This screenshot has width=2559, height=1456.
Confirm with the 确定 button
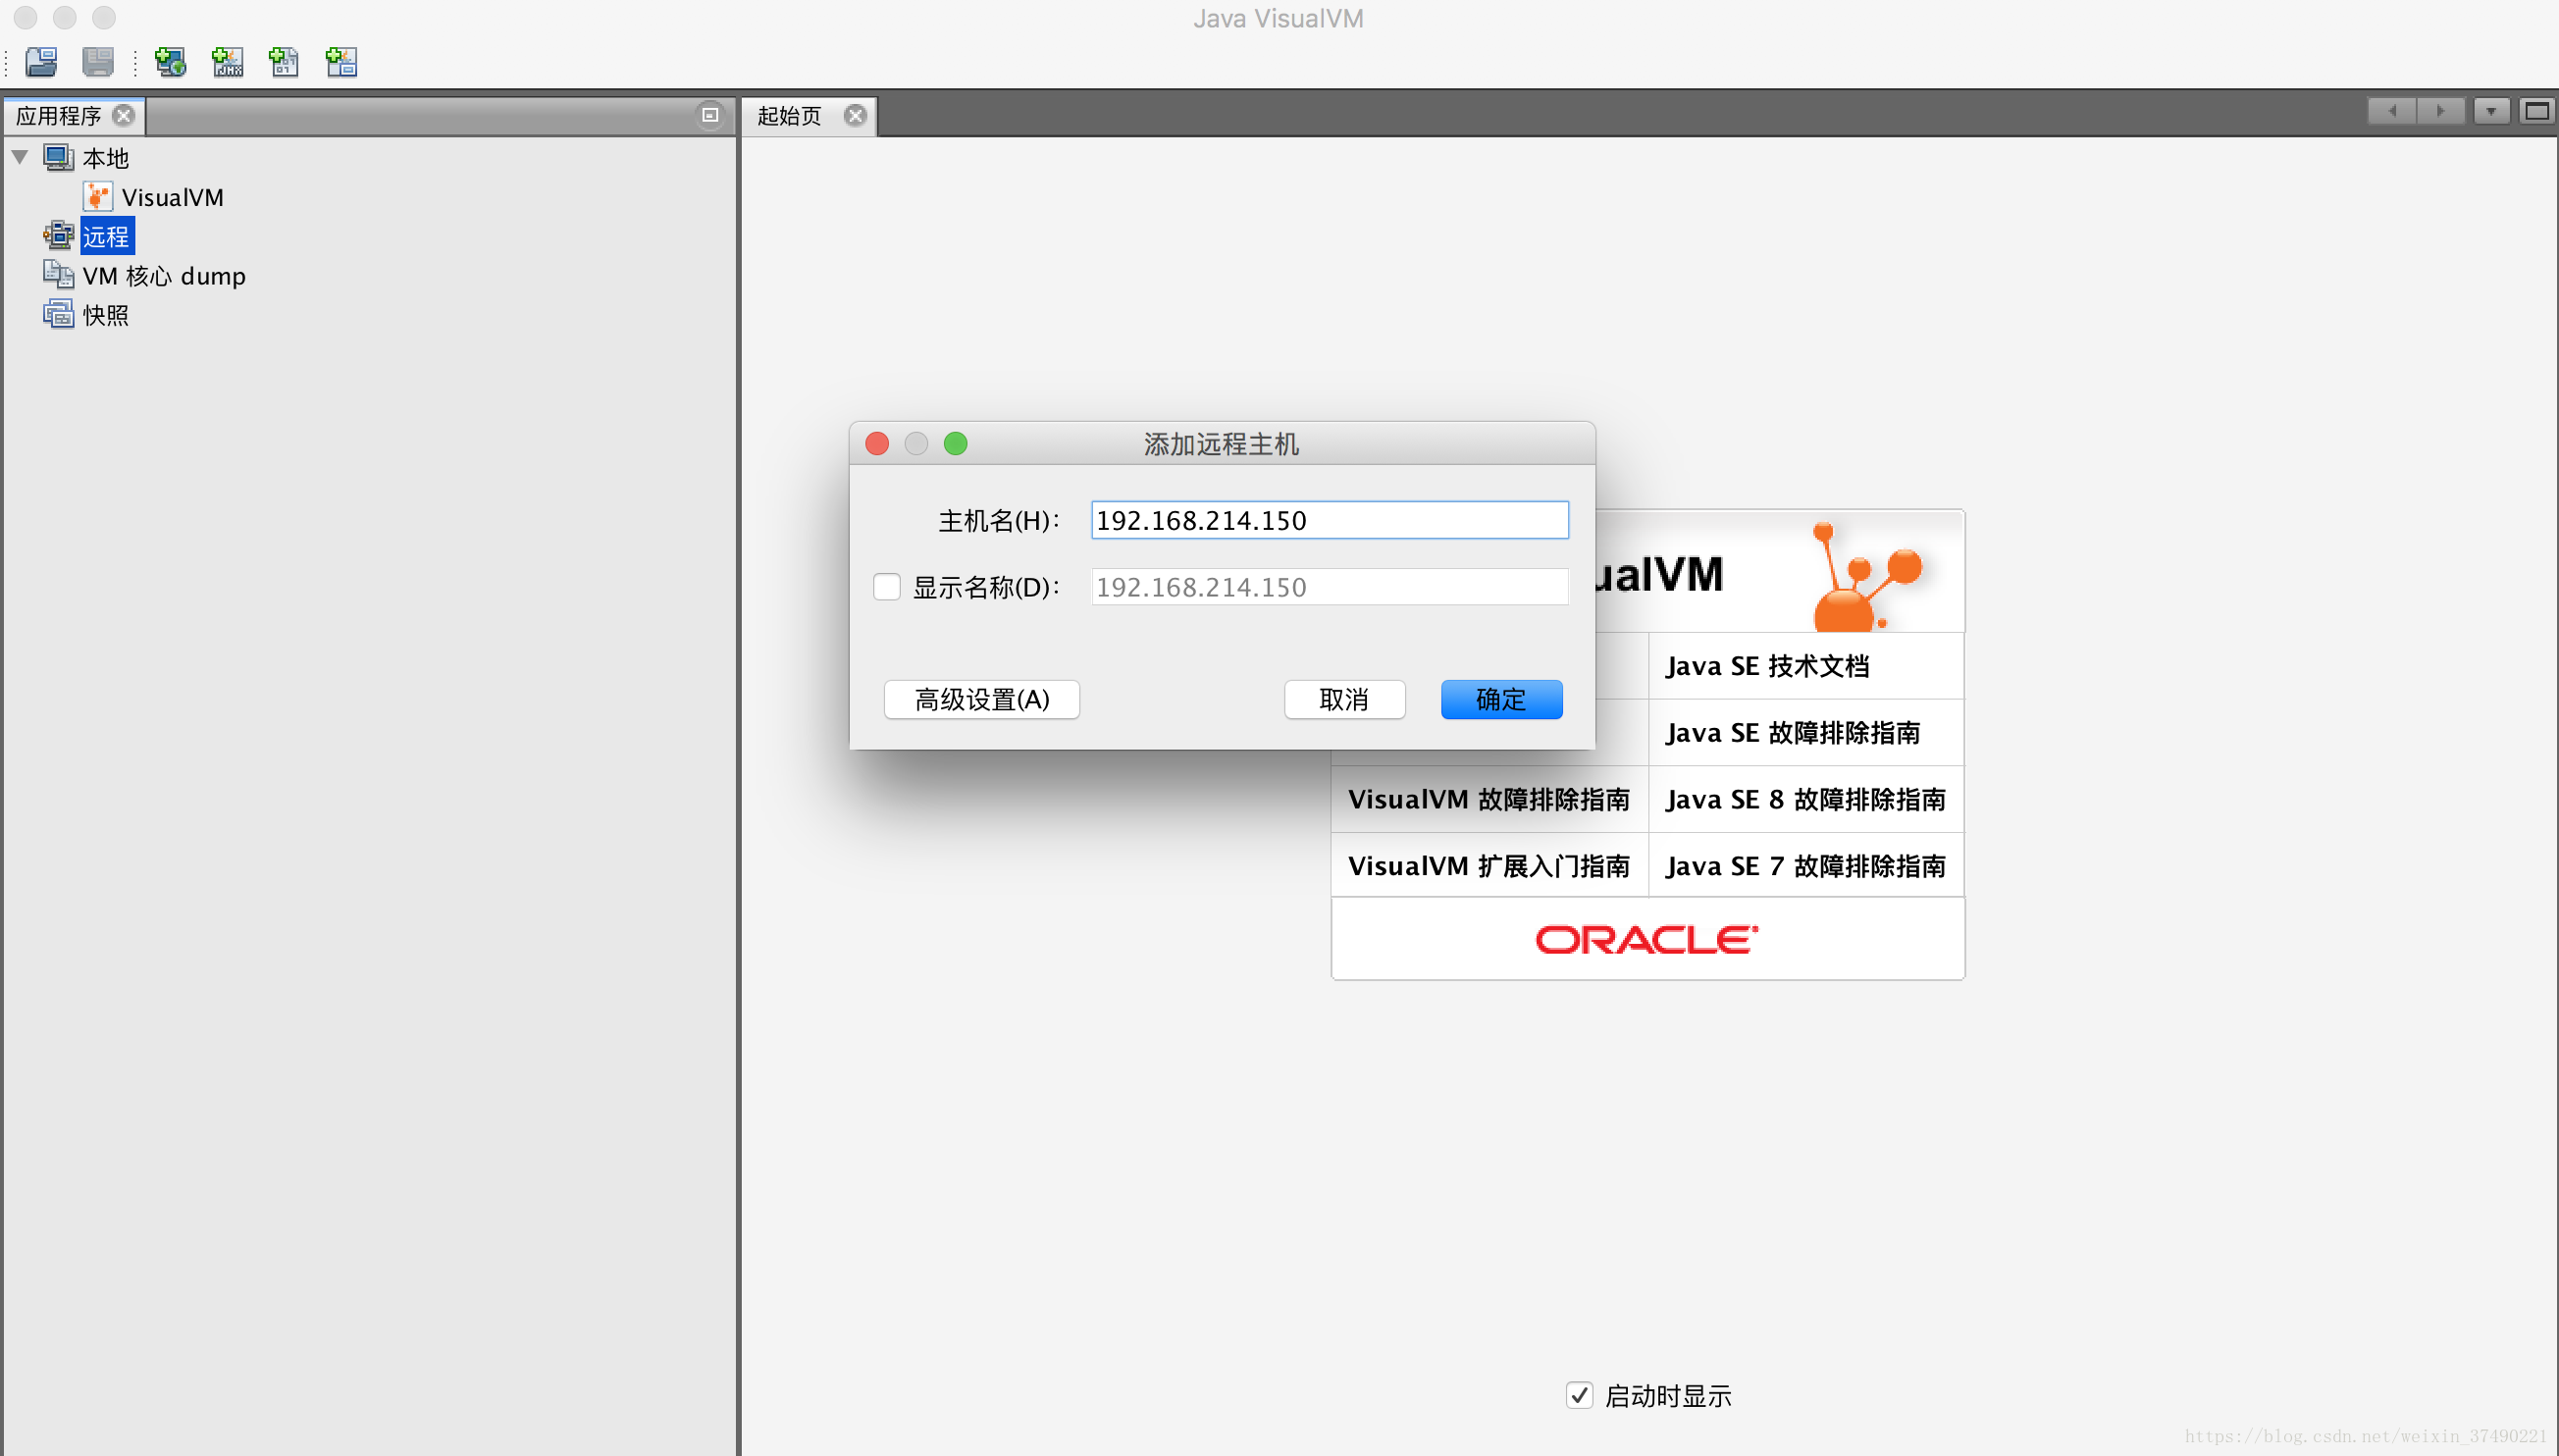coord(1501,699)
